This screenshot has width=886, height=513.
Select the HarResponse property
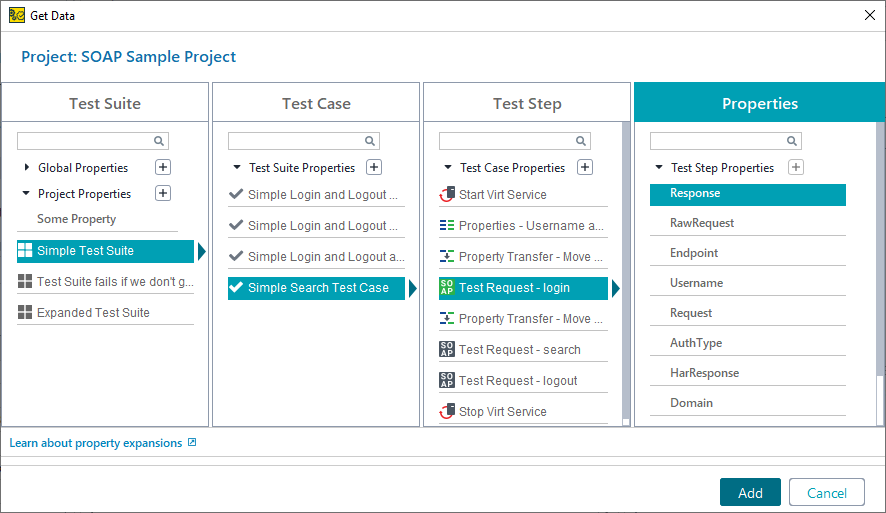pos(748,372)
